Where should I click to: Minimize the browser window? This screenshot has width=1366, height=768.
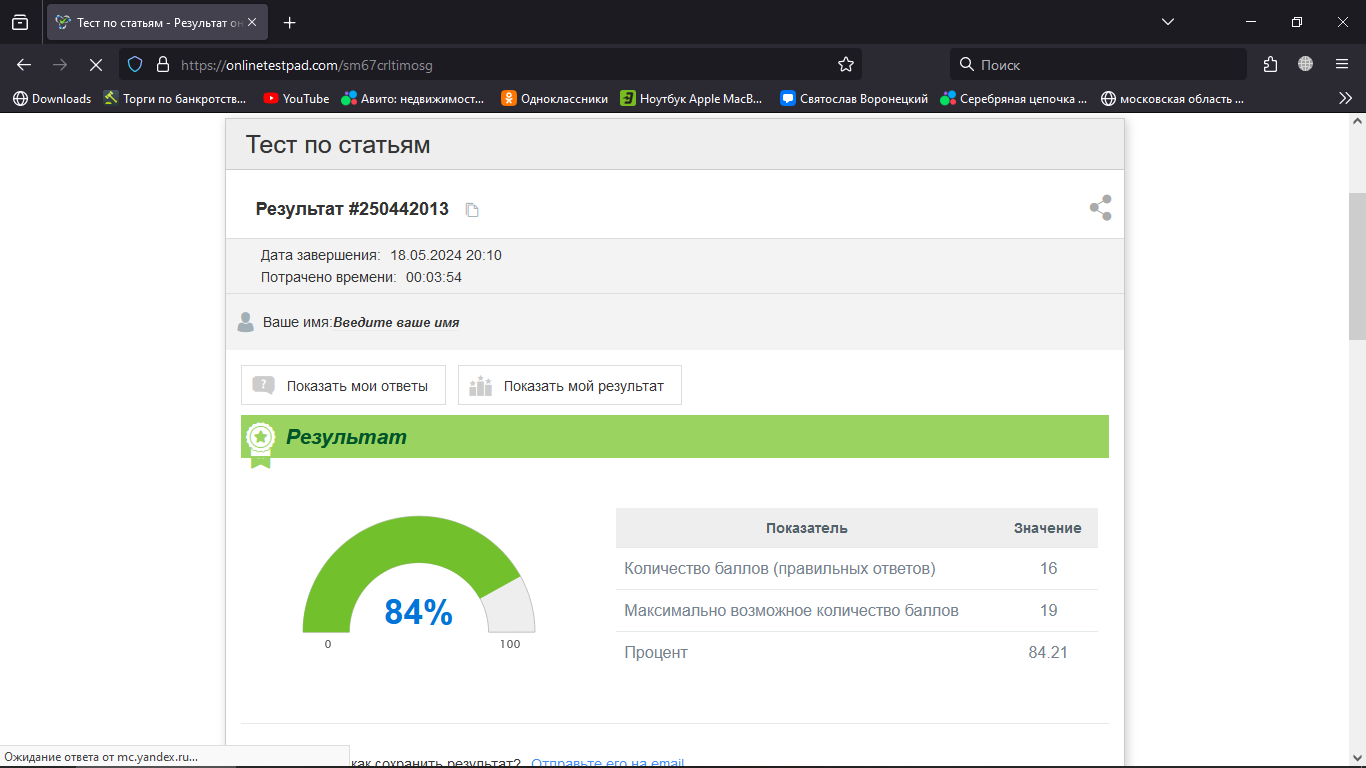[x=1251, y=22]
